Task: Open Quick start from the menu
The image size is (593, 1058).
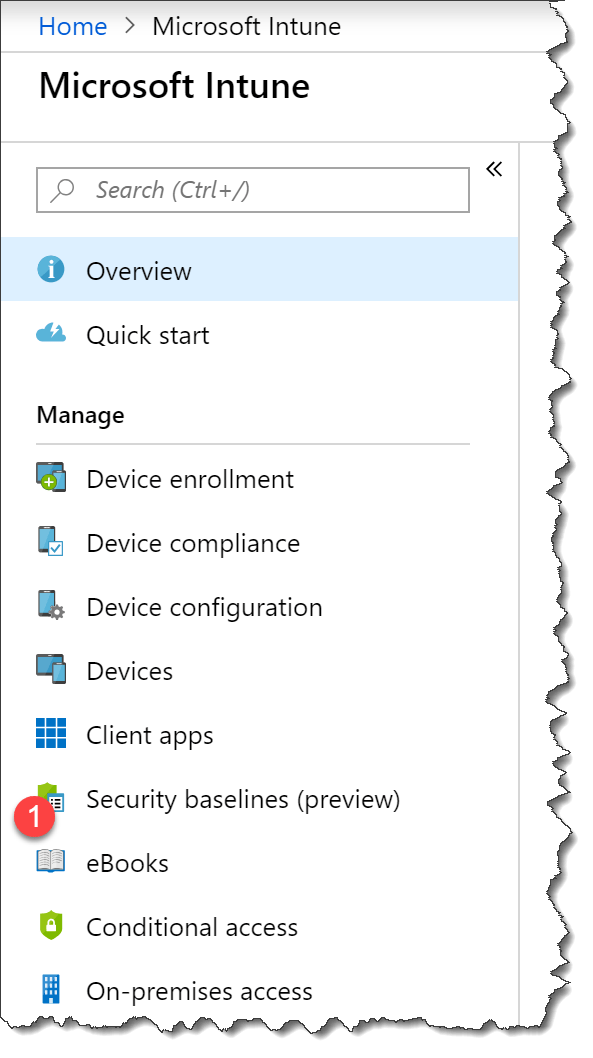Action: (148, 334)
